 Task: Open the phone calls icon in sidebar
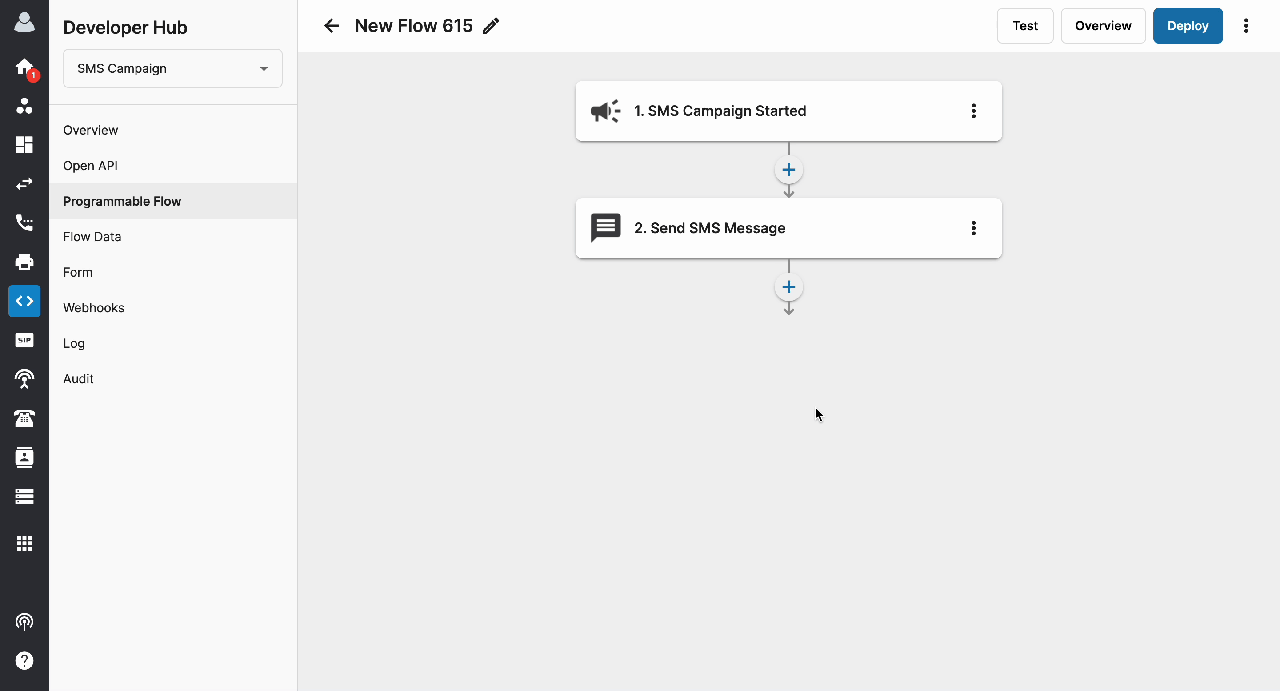click(x=24, y=223)
